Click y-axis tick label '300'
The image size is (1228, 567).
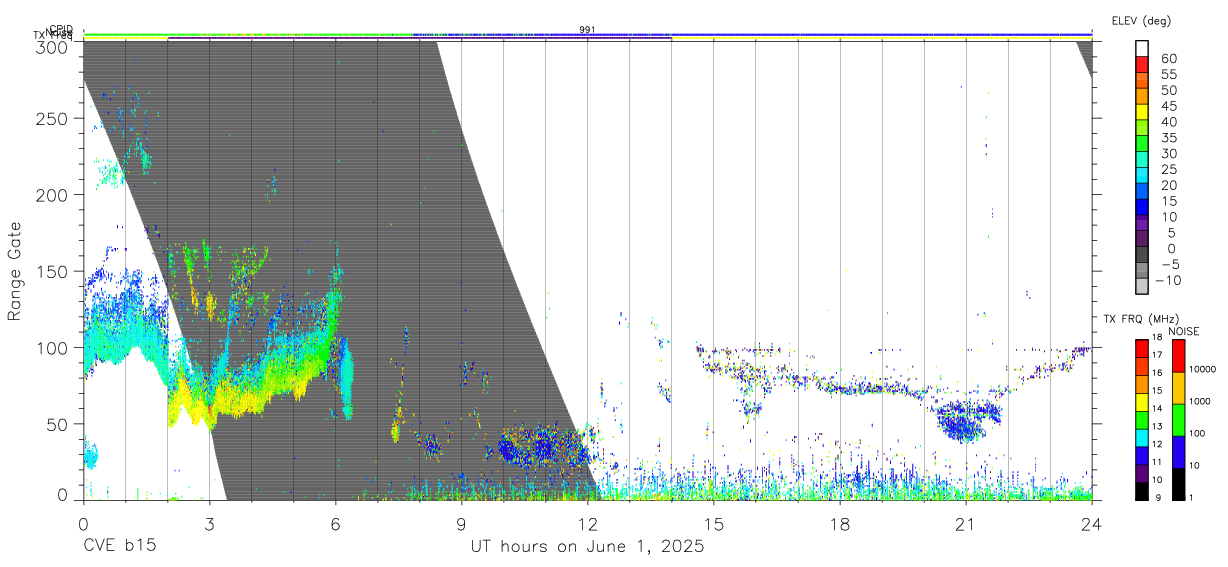[x=53, y=46]
